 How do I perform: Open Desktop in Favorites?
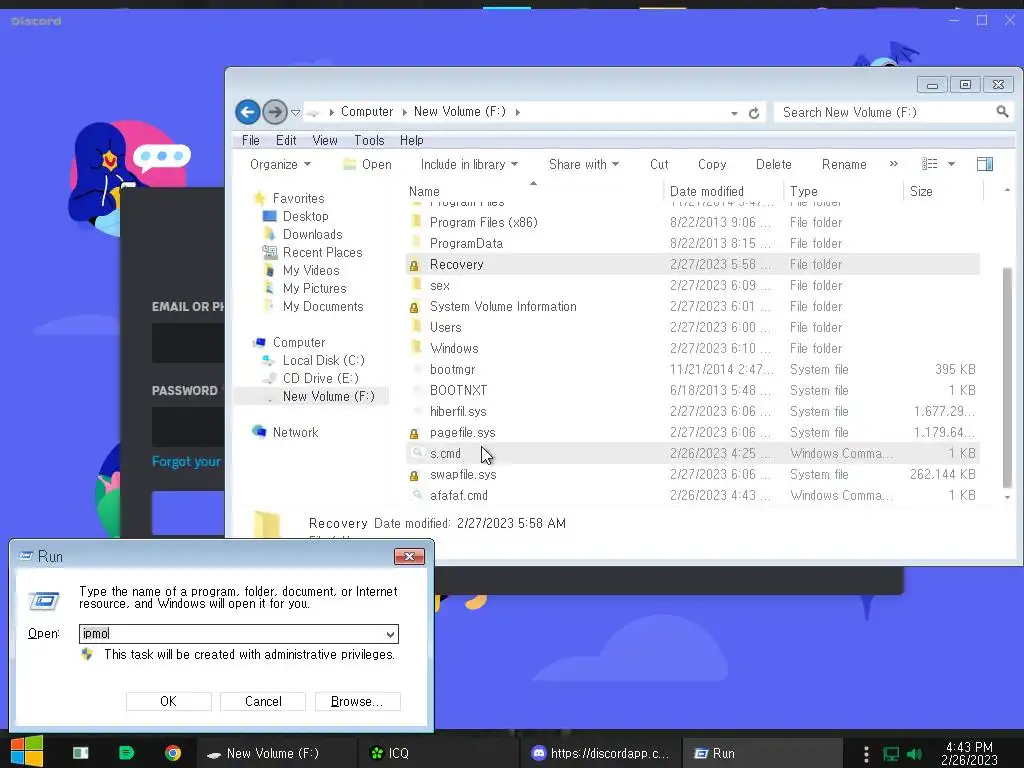point(305,216)
